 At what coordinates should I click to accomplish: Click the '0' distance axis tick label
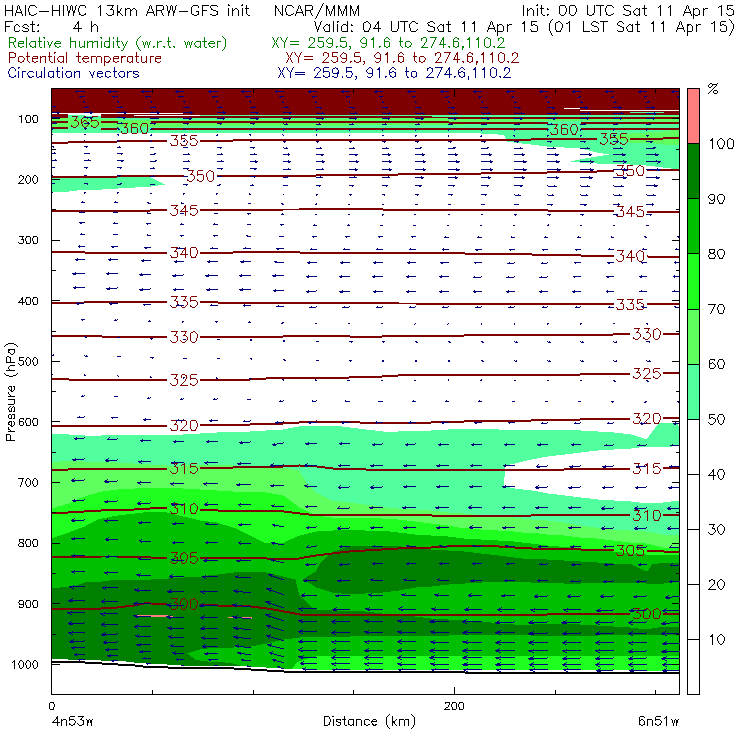click(51, 706)
